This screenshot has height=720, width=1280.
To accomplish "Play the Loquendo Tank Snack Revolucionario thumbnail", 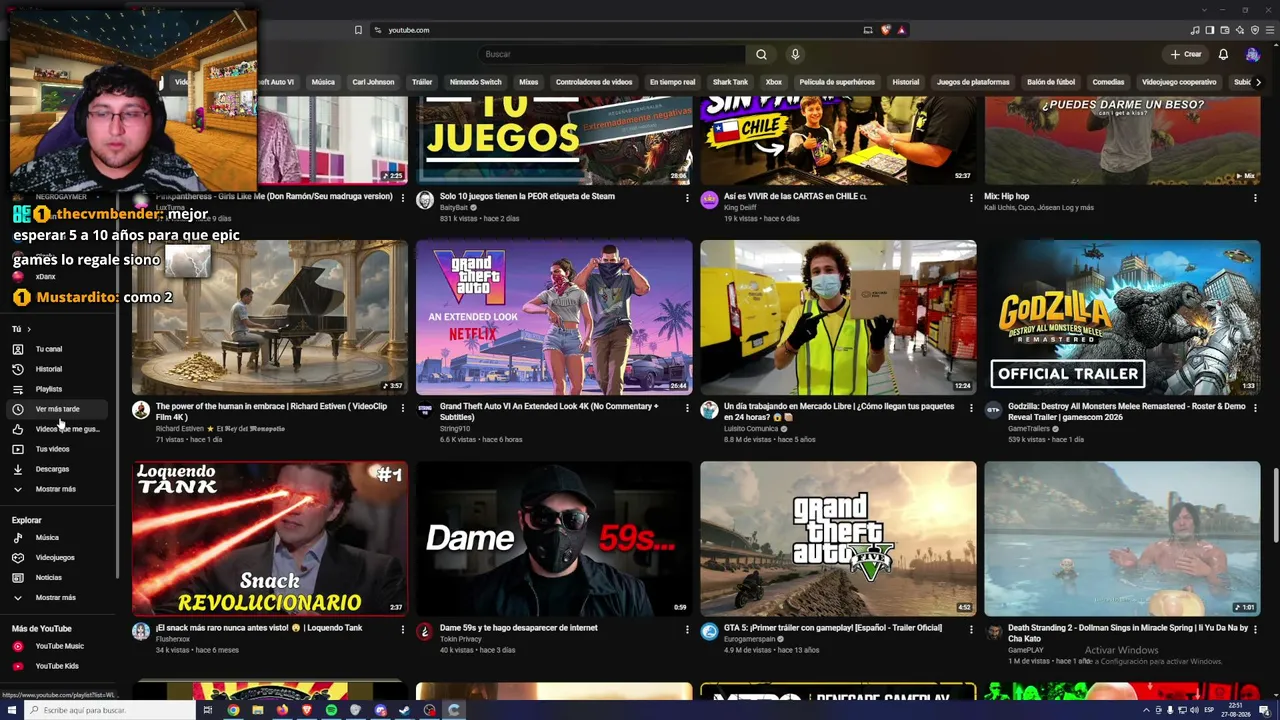I will tap(270, 539).
